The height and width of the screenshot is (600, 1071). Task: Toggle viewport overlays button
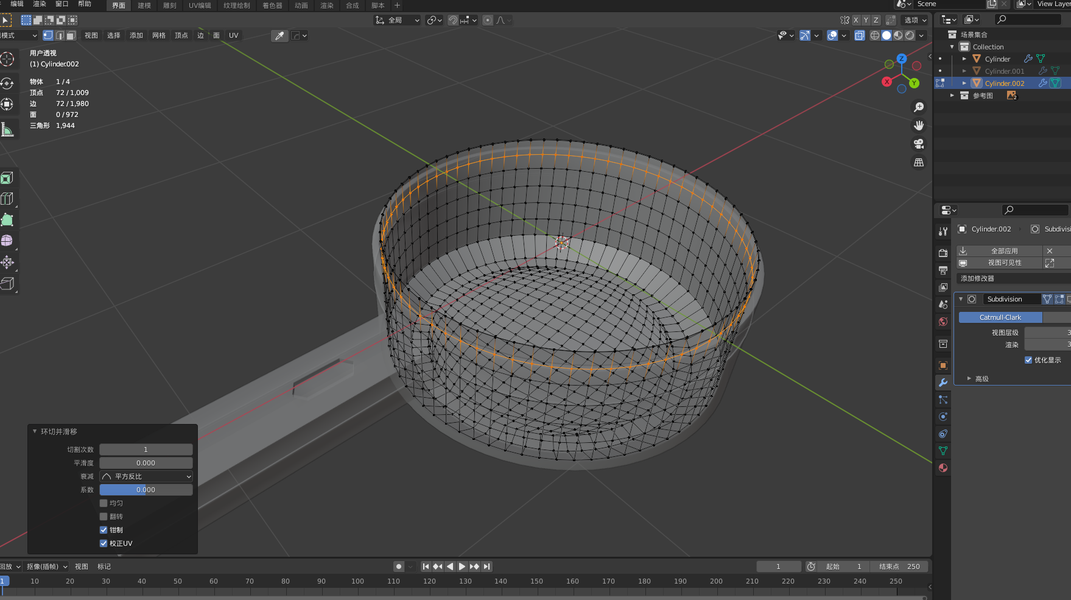pos(832,36)
